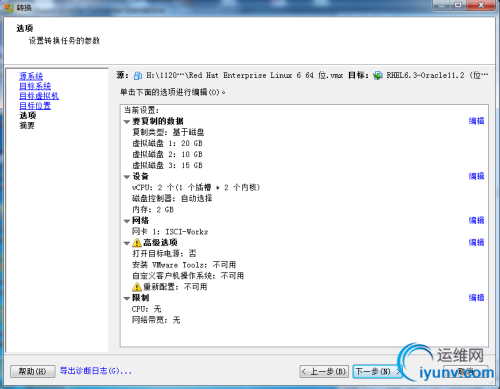Collapse the 设备 section
Screen dimensions: 500x389
pyautogui.click(x=127, y=177)
